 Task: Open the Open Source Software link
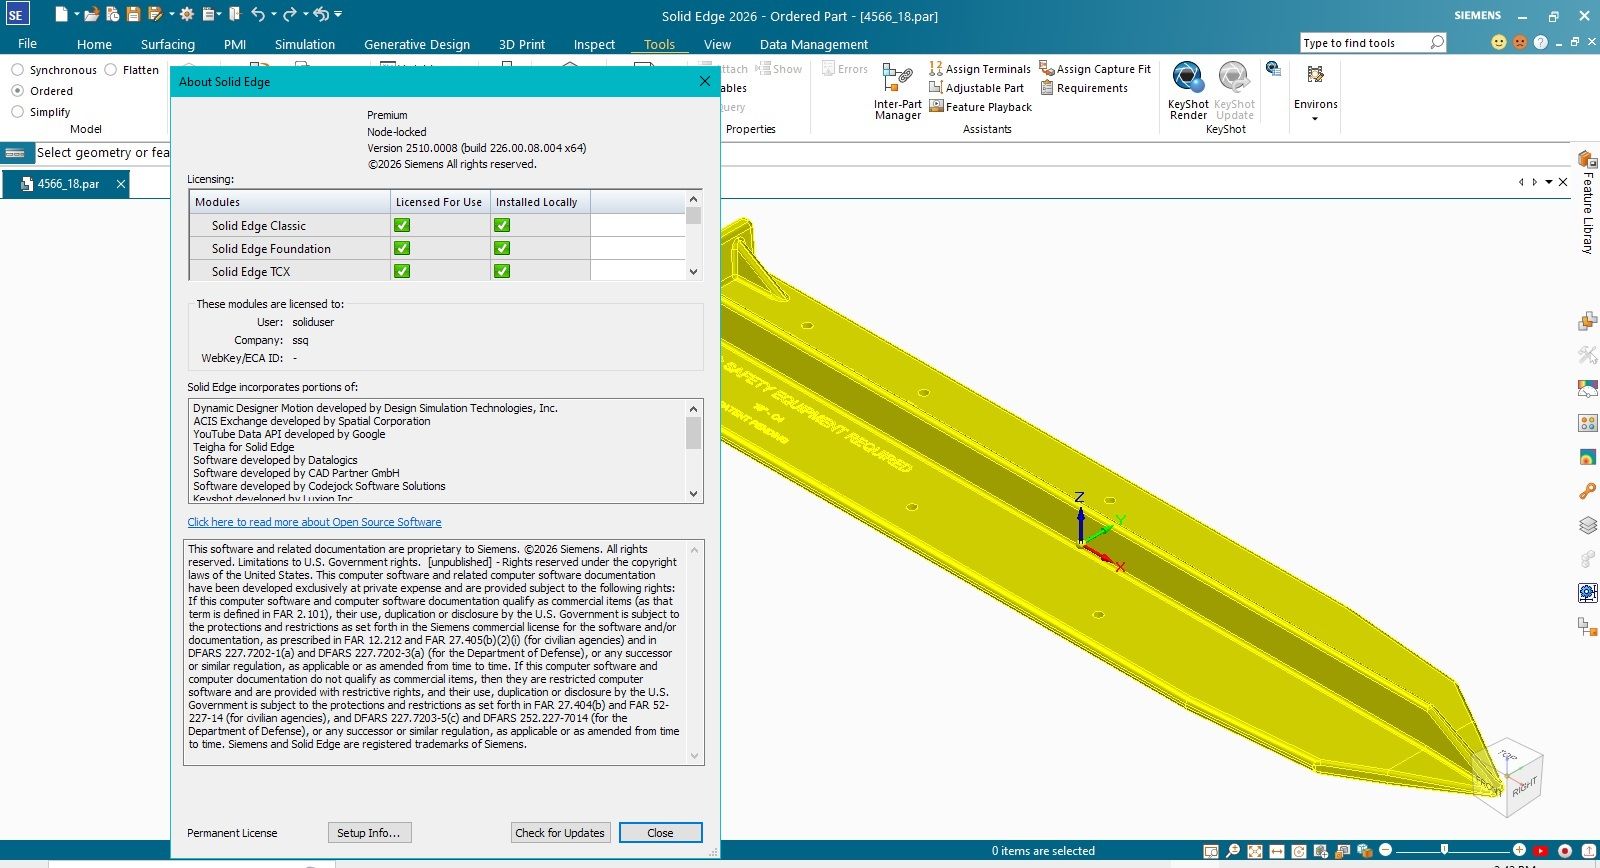tap(314, 522)
